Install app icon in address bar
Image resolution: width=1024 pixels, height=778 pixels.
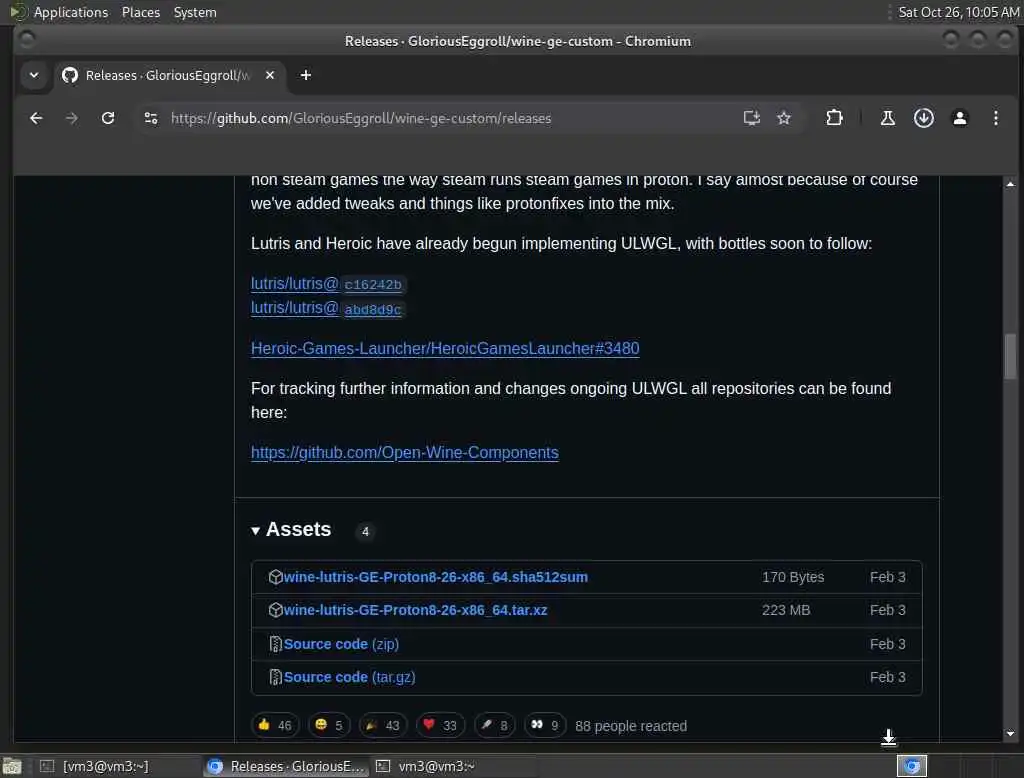752,118
